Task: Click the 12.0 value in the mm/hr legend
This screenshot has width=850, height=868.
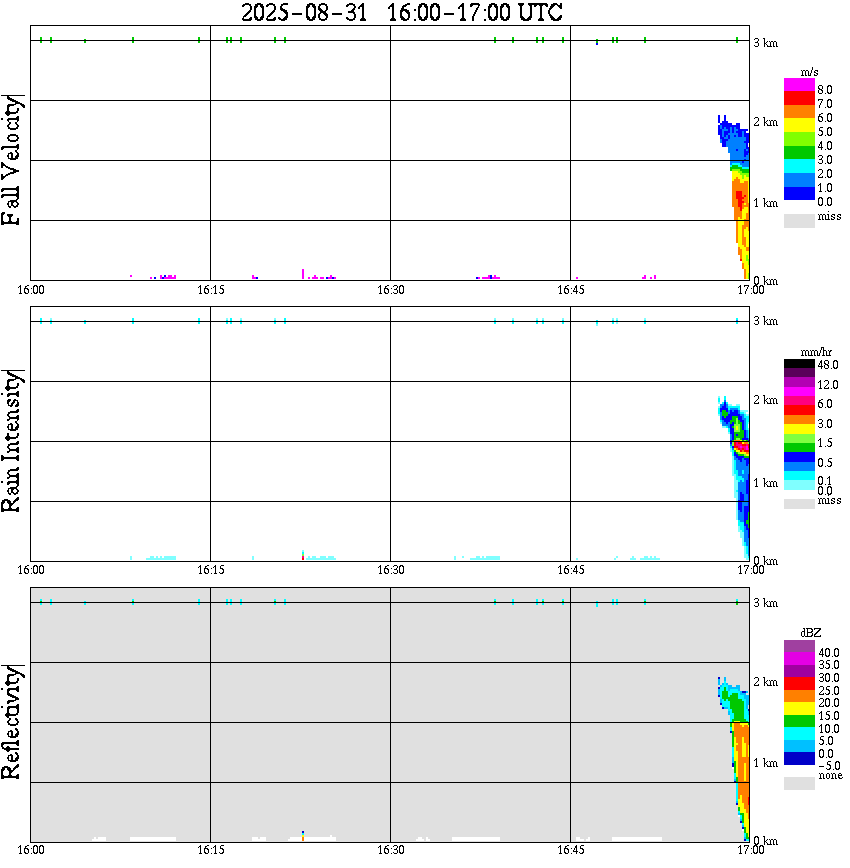Action: [828, 385]
